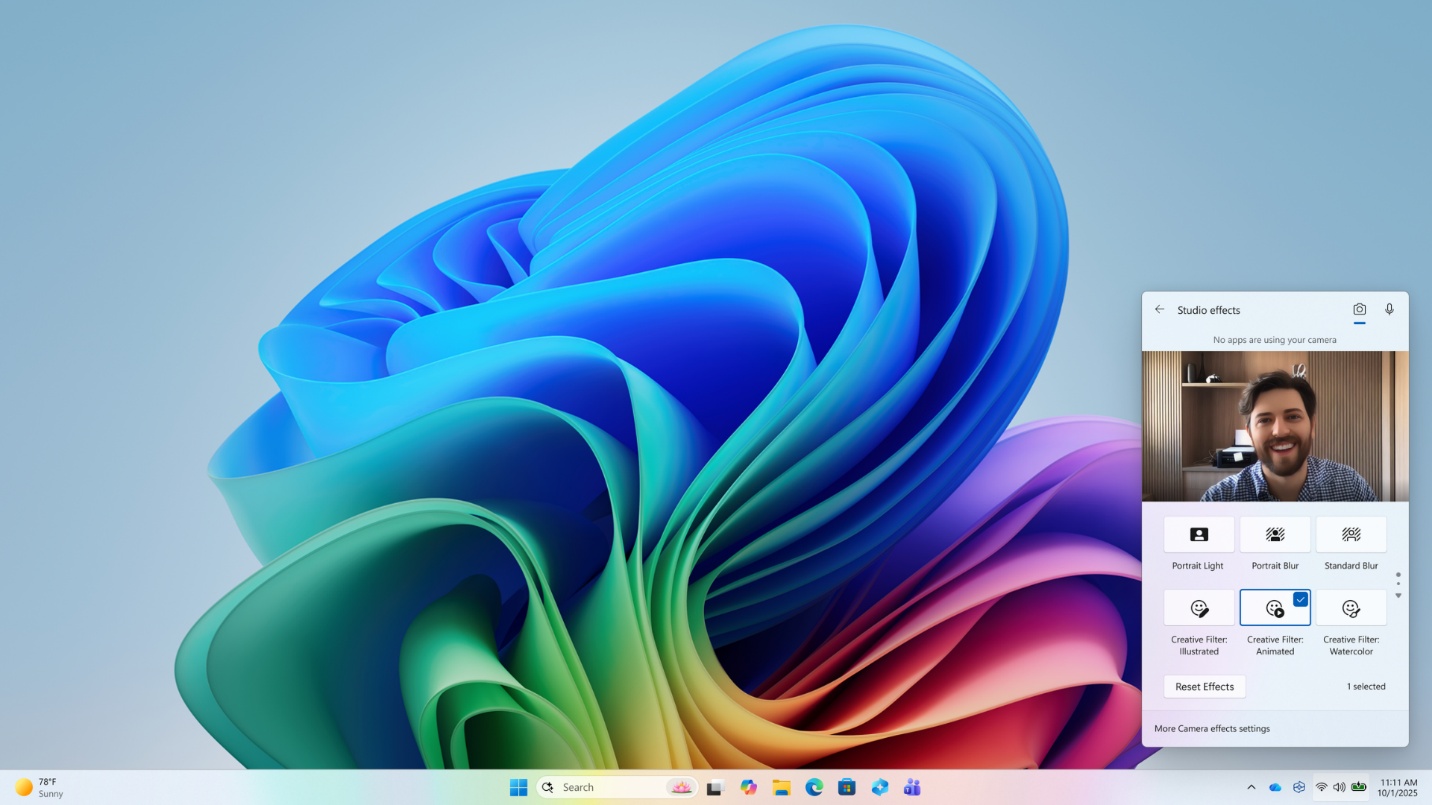This screenshot has height=805, width=1432.
Task: Enable the Standard Blur effect
Action: (1351, 534)
